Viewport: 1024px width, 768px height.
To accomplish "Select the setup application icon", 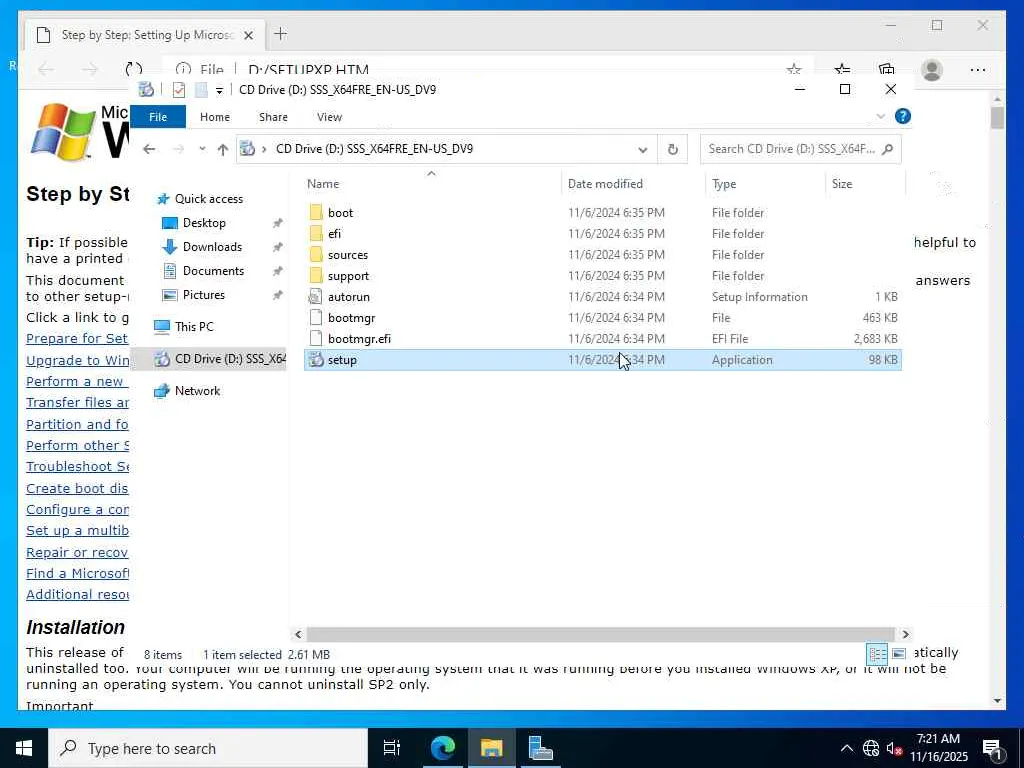I will click(x=316, y=360).
